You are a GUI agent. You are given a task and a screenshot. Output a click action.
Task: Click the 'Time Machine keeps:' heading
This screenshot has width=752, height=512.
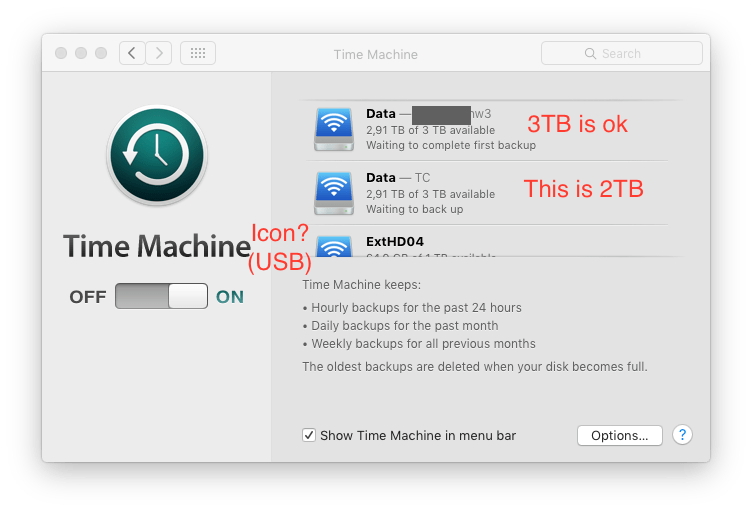click(362, 285)
